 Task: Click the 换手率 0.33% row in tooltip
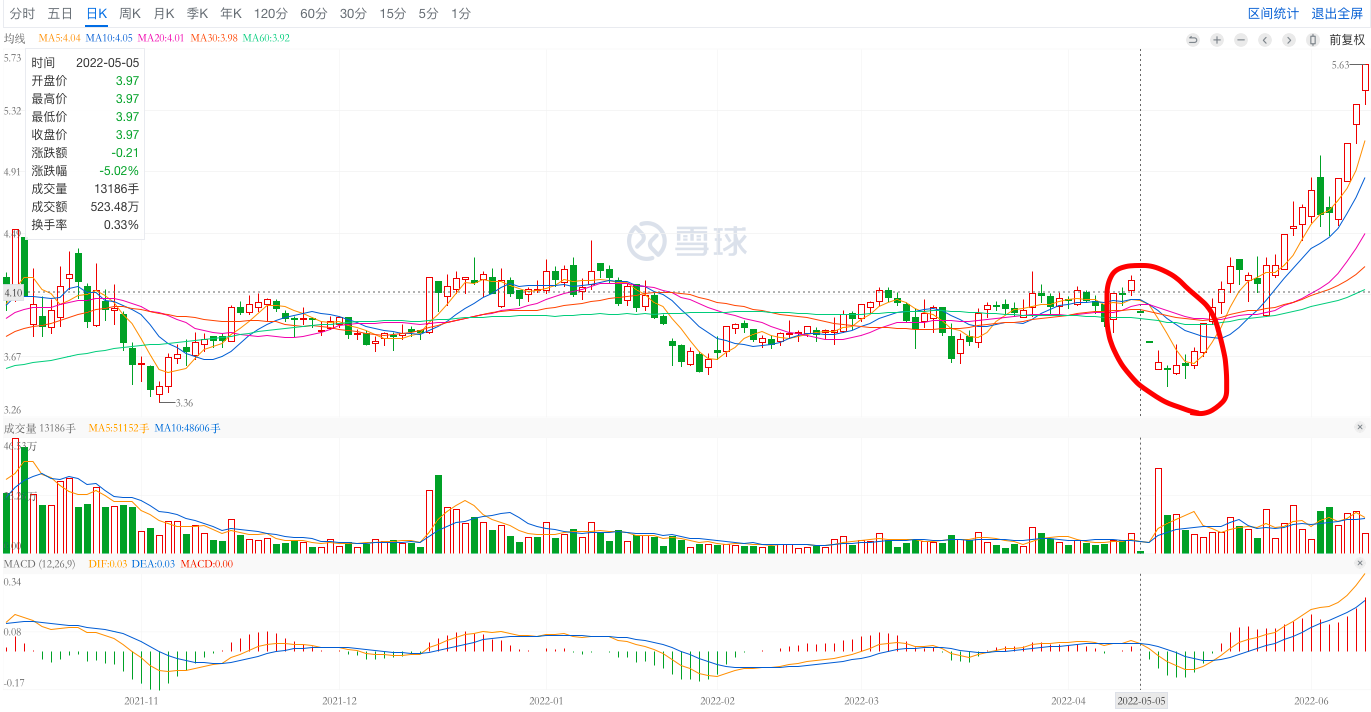click(85, 224)
